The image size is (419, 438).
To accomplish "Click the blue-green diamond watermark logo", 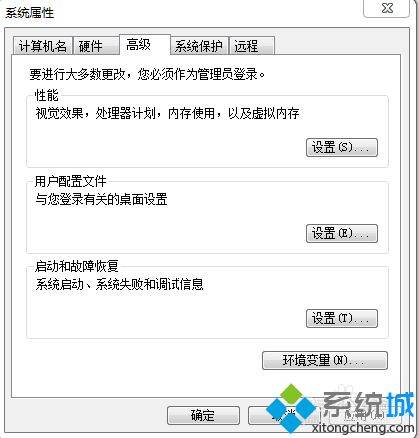I will coord(291,408).
